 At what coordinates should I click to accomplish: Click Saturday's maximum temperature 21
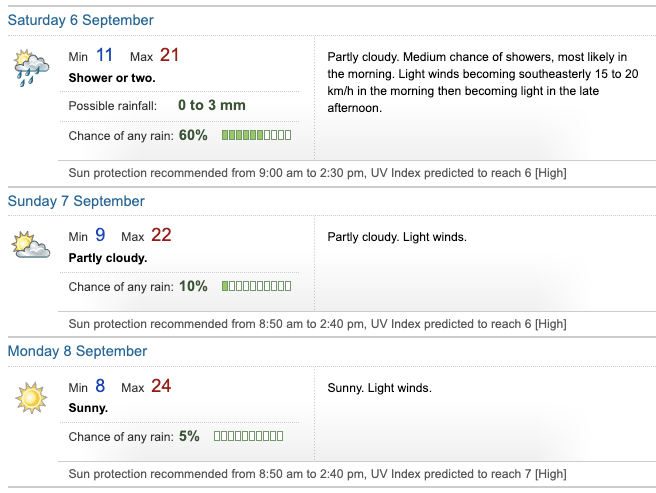pos(169,56)
